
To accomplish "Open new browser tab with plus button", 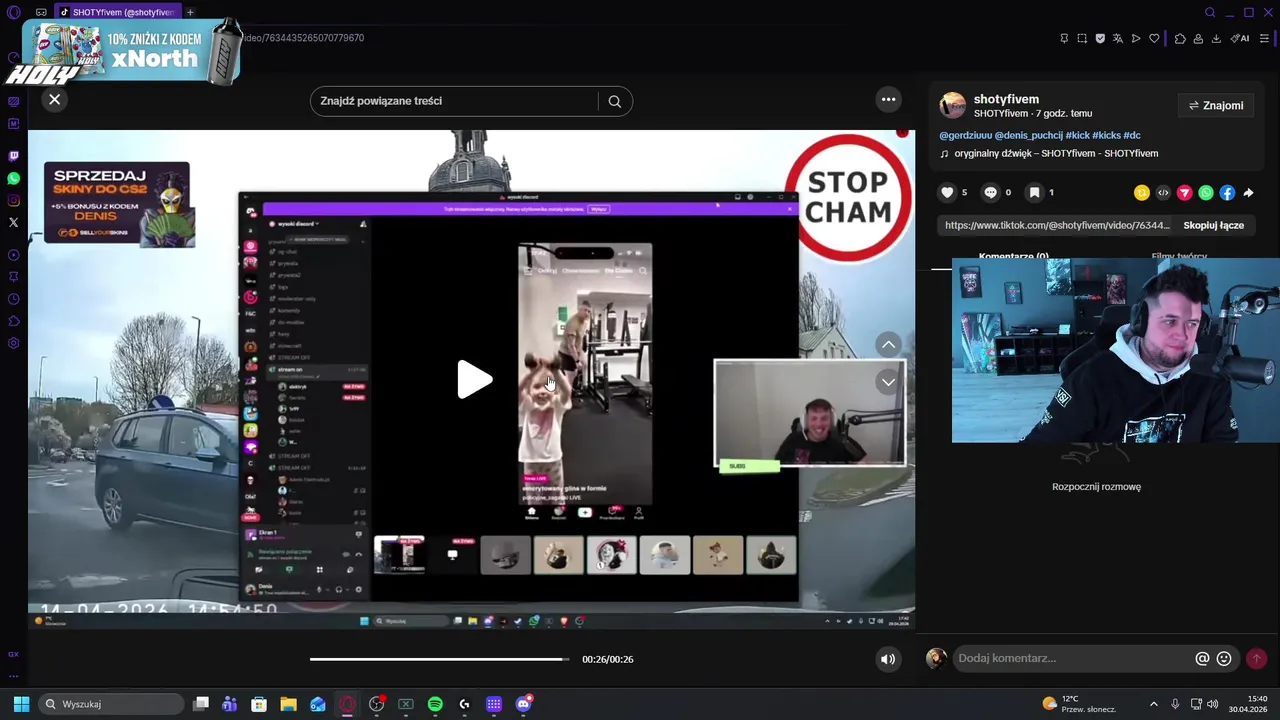I will point(190,12).
